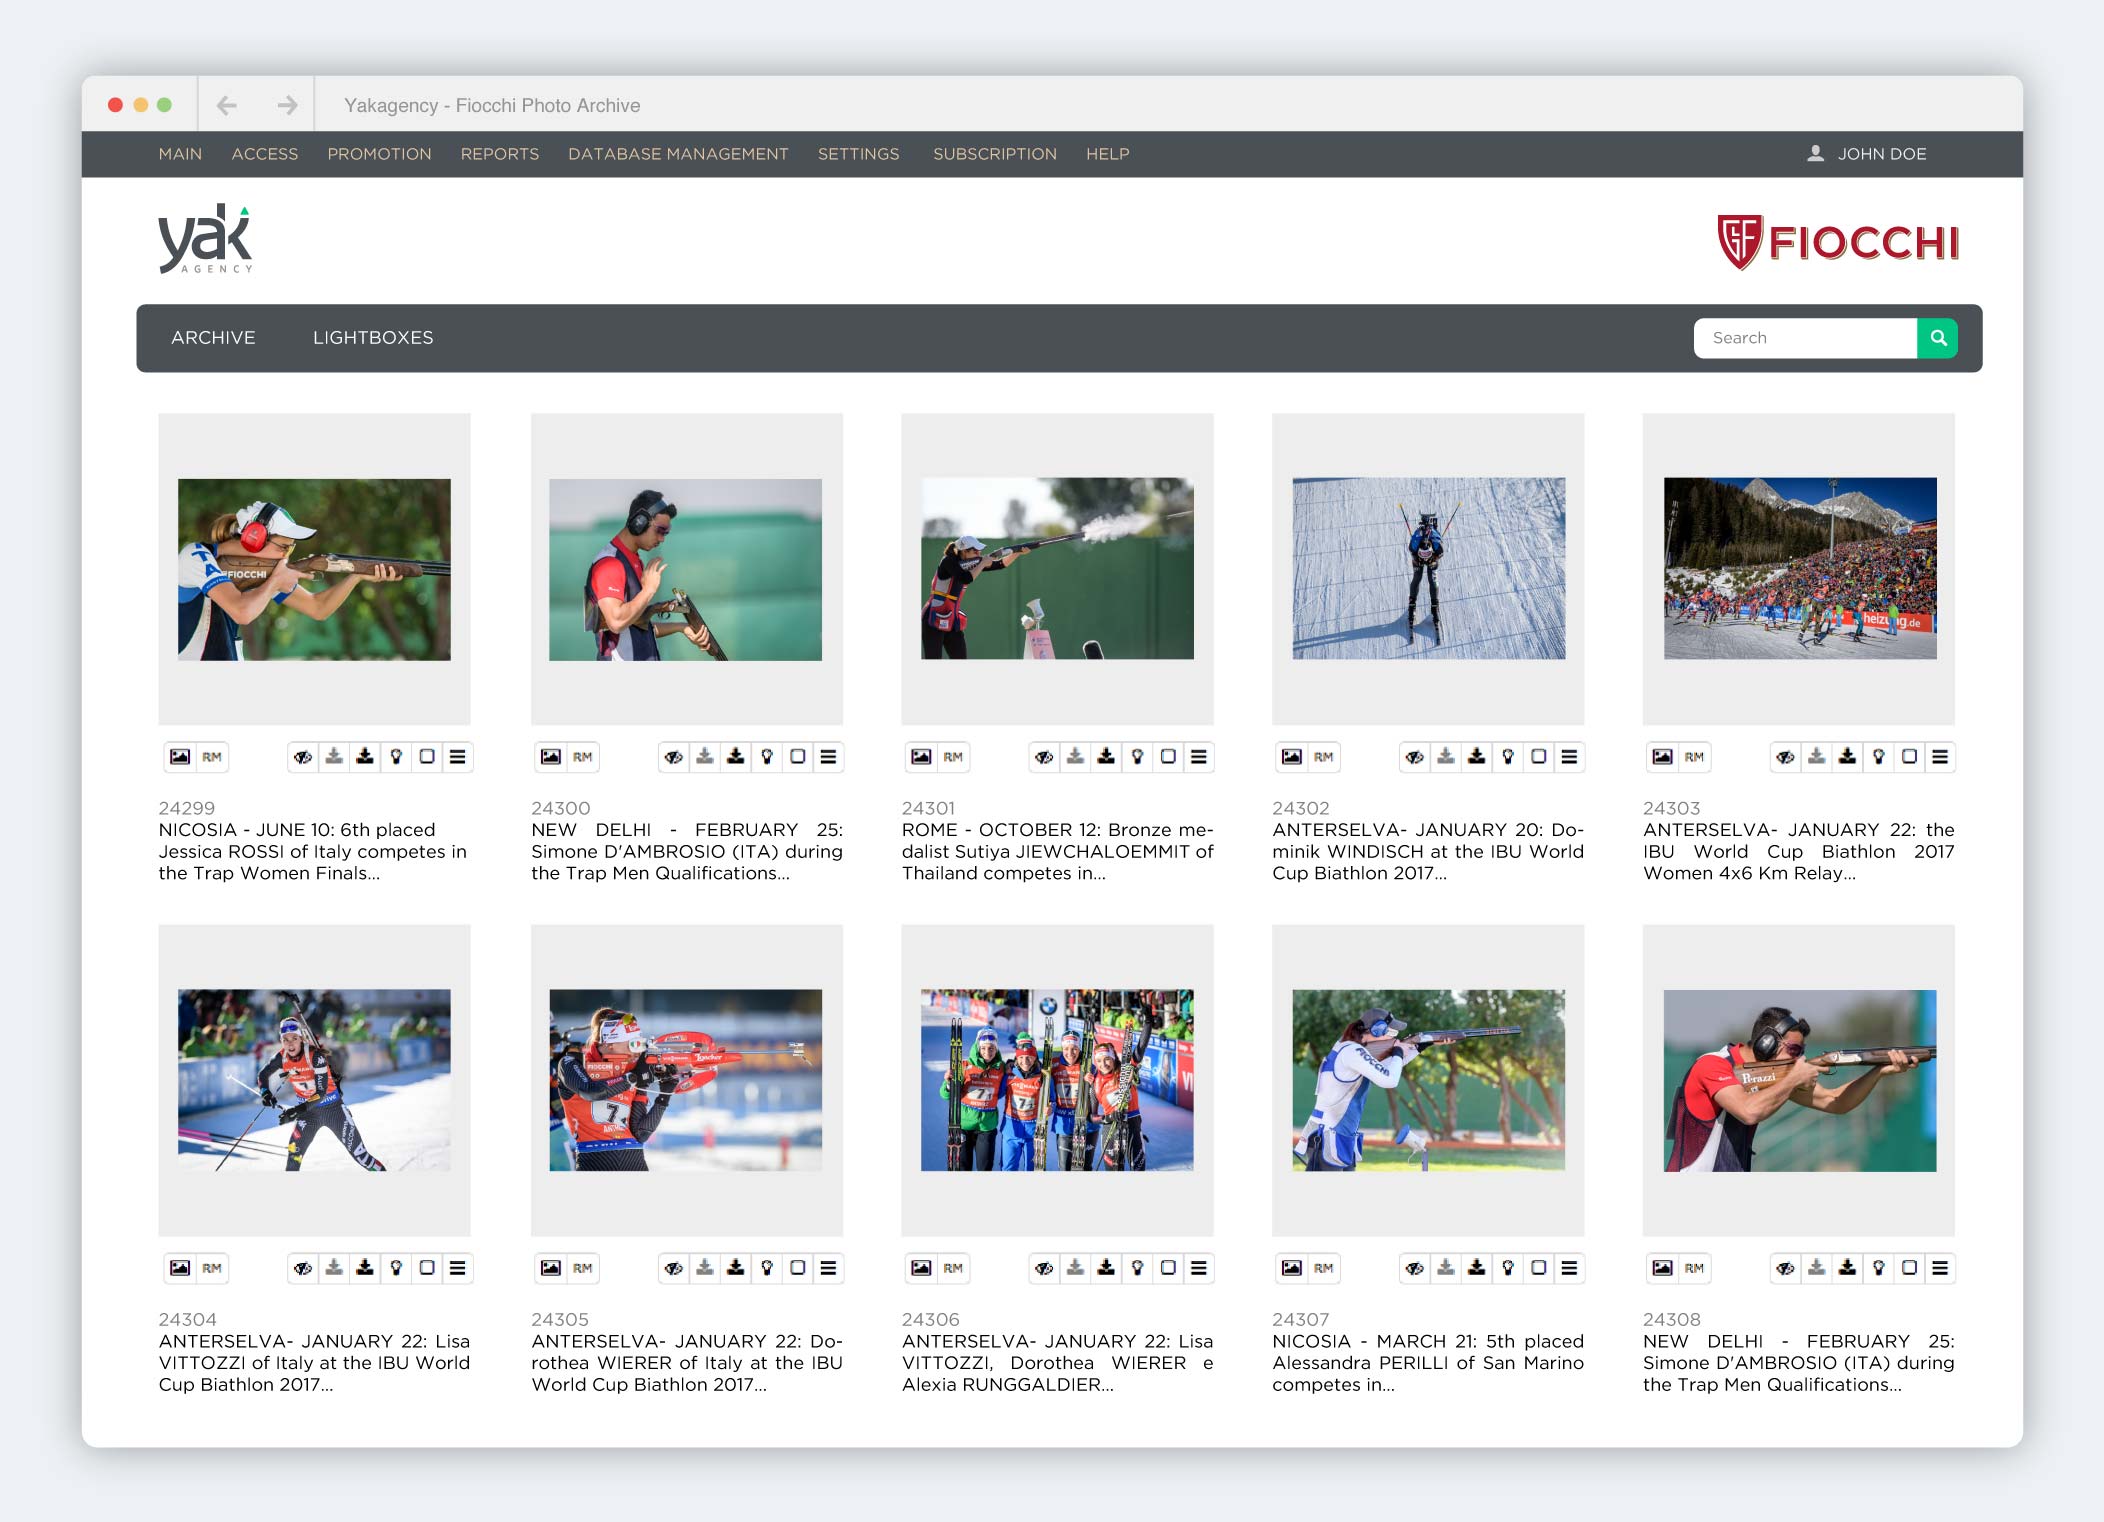The height and width of the screenshot is (1522, 2104).
Task: Toggle preview eye icon for photo 24299
Action: pyautogui.click(x=303, y=757)
